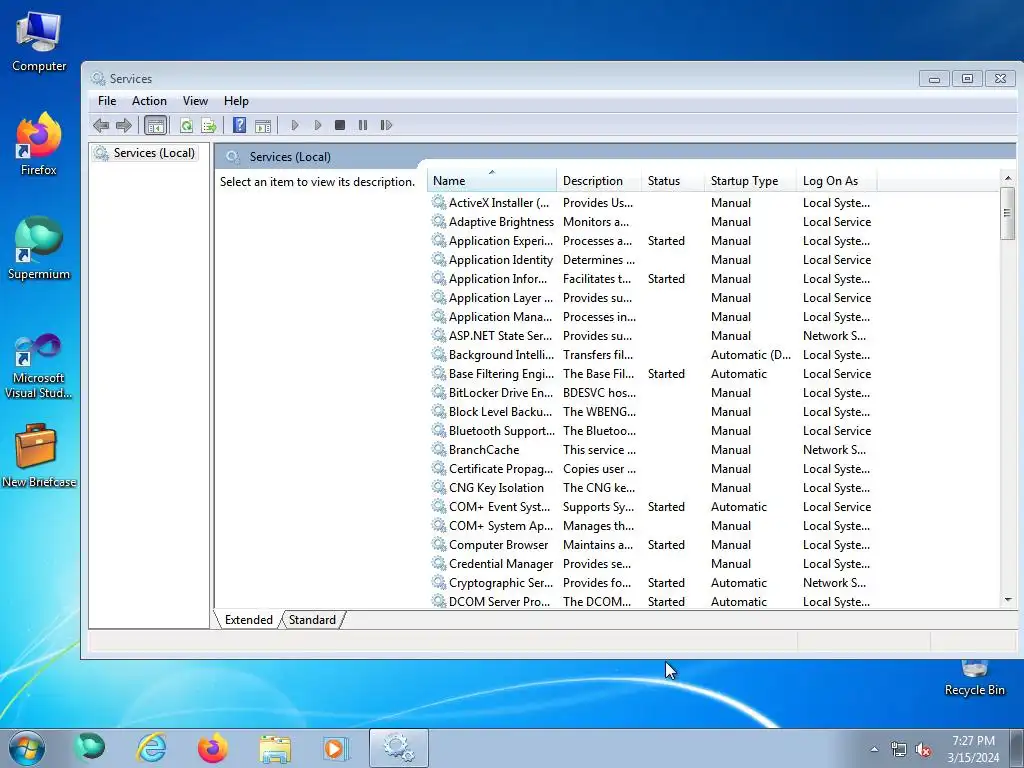Toggle the Show/Hide Action Pane icon
Screen dimensions: 1024x768
(x=263, y=125)
